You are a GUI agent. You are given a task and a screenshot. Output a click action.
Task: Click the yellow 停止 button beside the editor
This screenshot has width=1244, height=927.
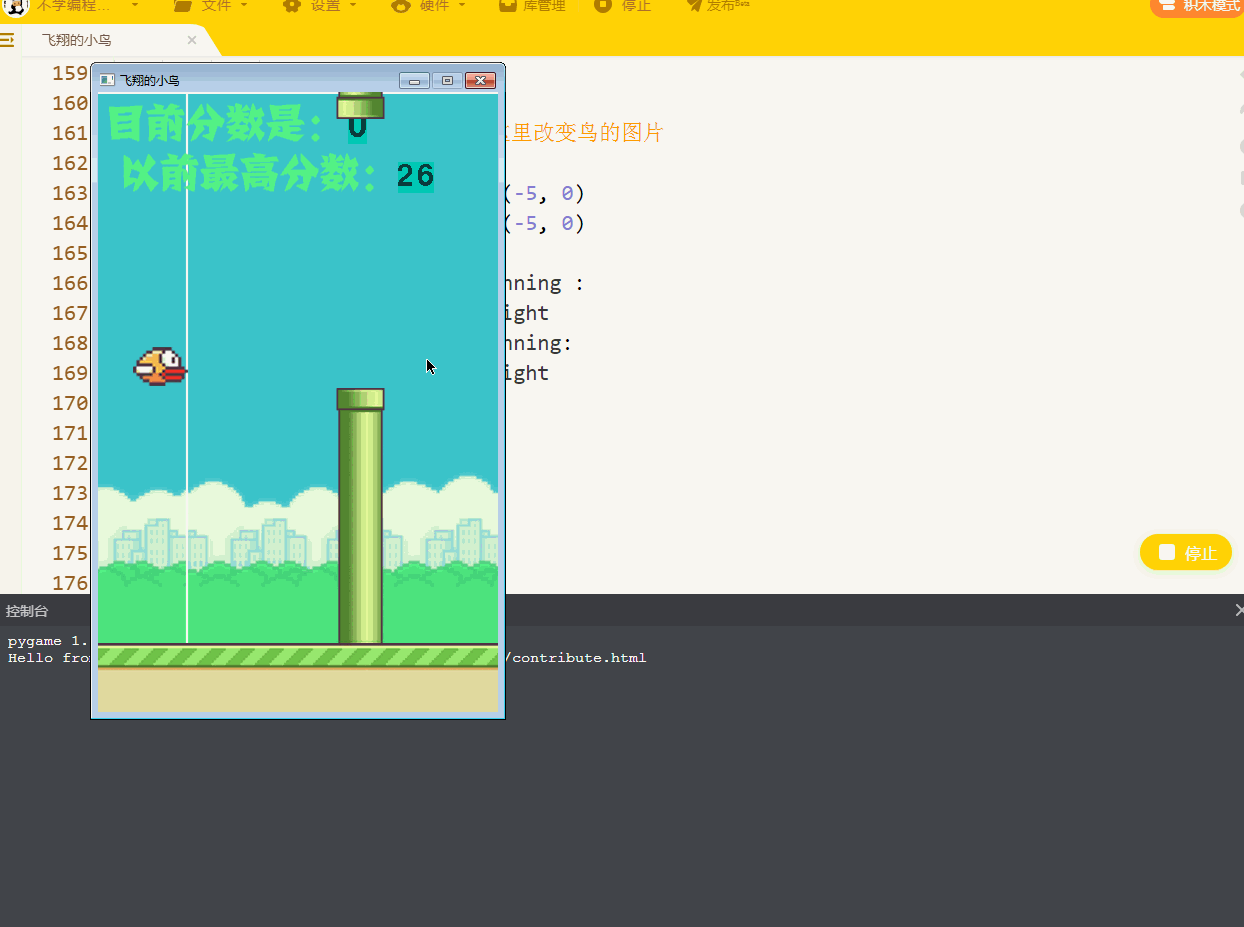(1186, 552)
